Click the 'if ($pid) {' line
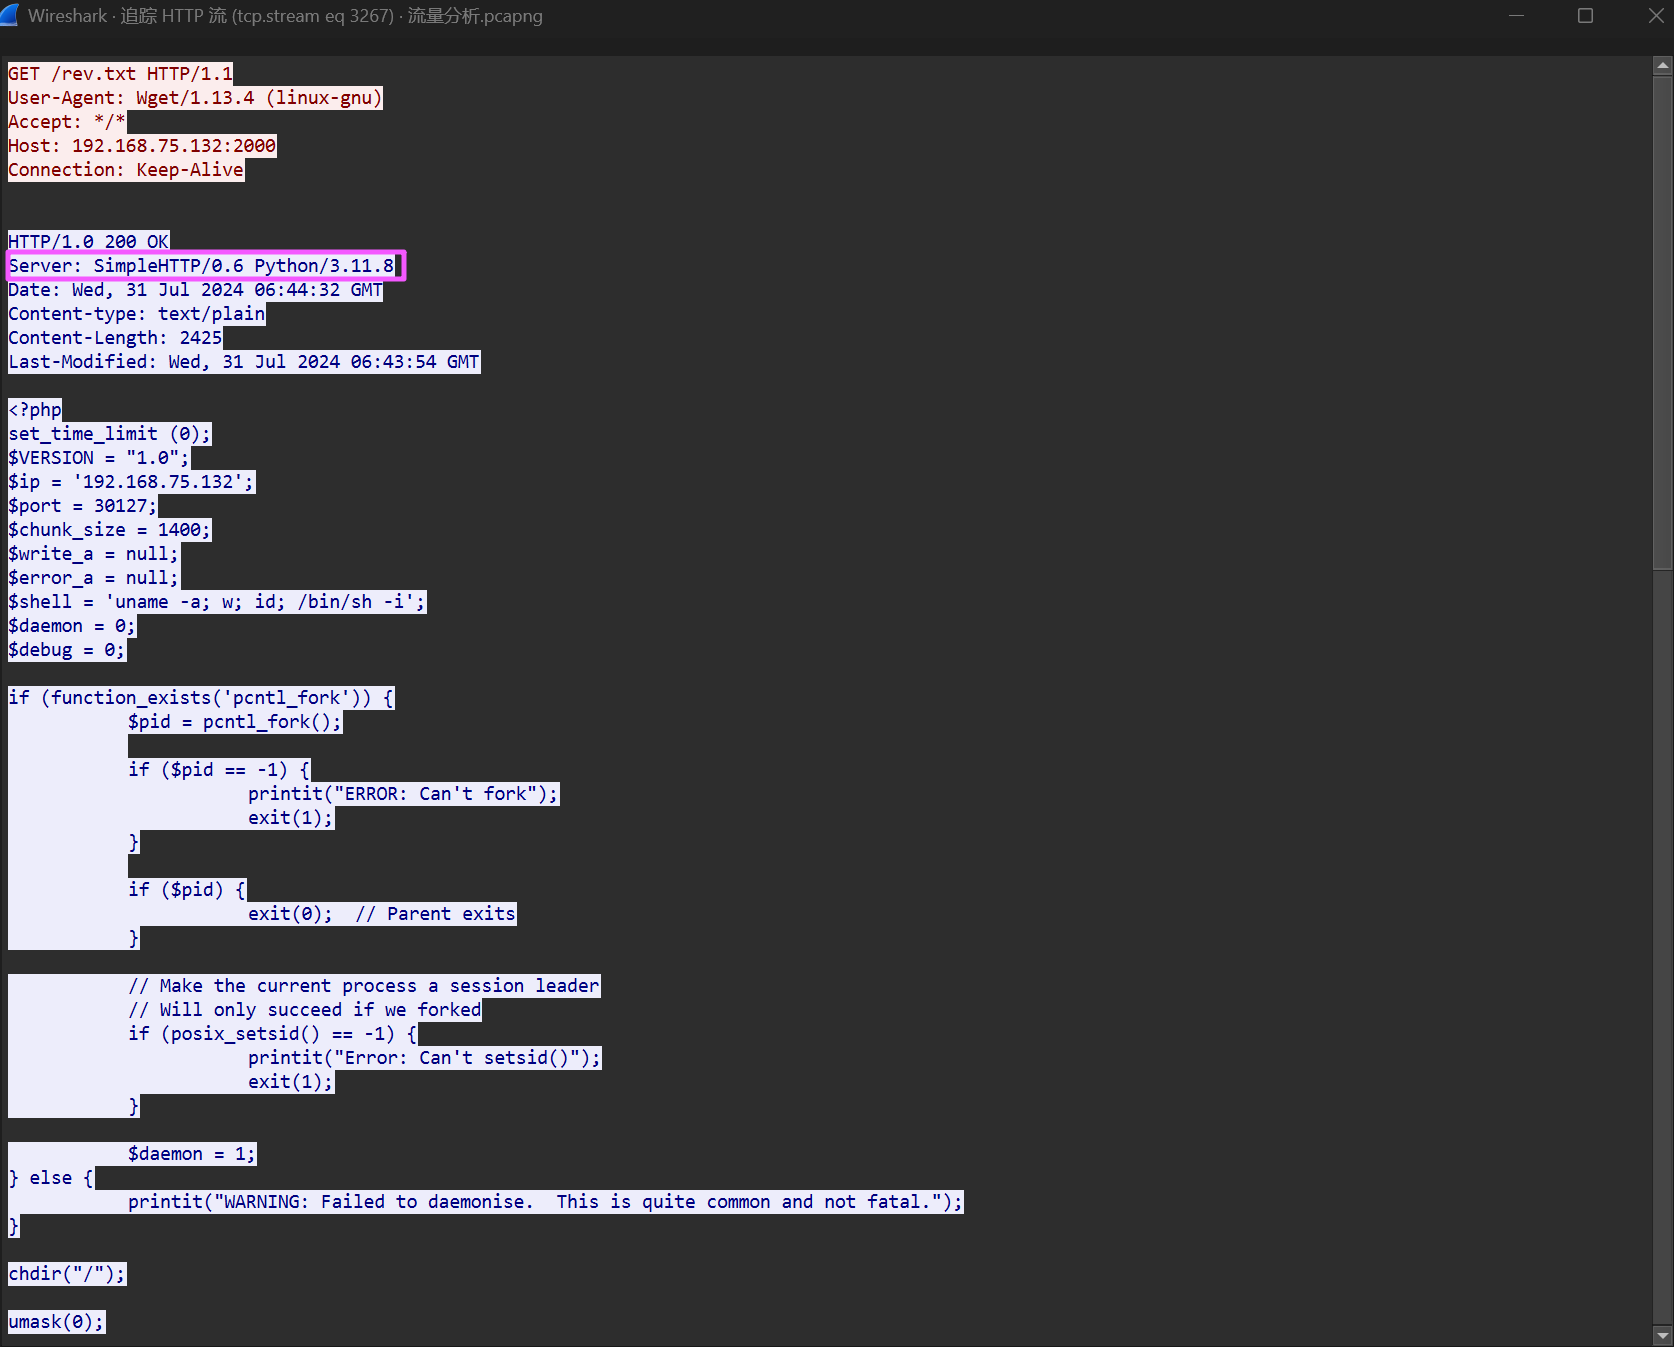The height and width of the screenshot is (1347, 1674). coord(187,890)
